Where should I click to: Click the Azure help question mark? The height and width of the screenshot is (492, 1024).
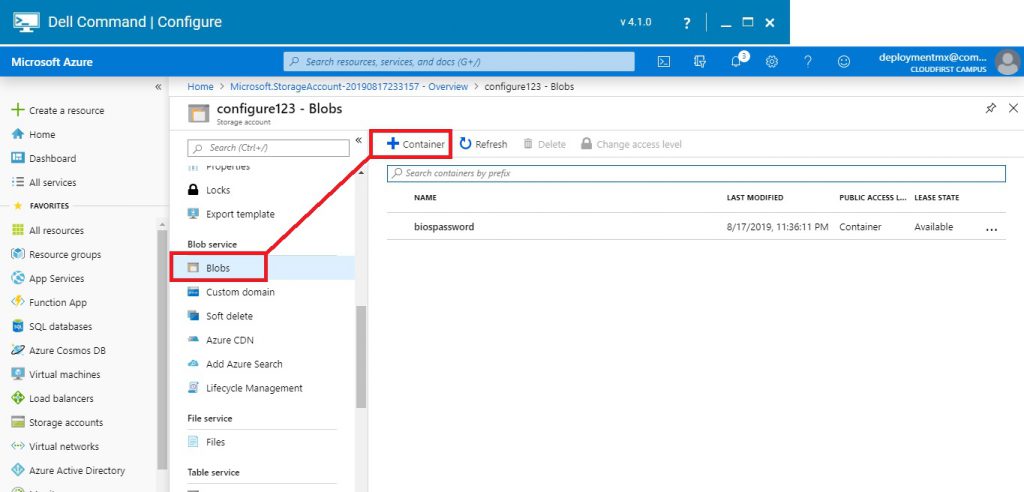click(807, 62)
